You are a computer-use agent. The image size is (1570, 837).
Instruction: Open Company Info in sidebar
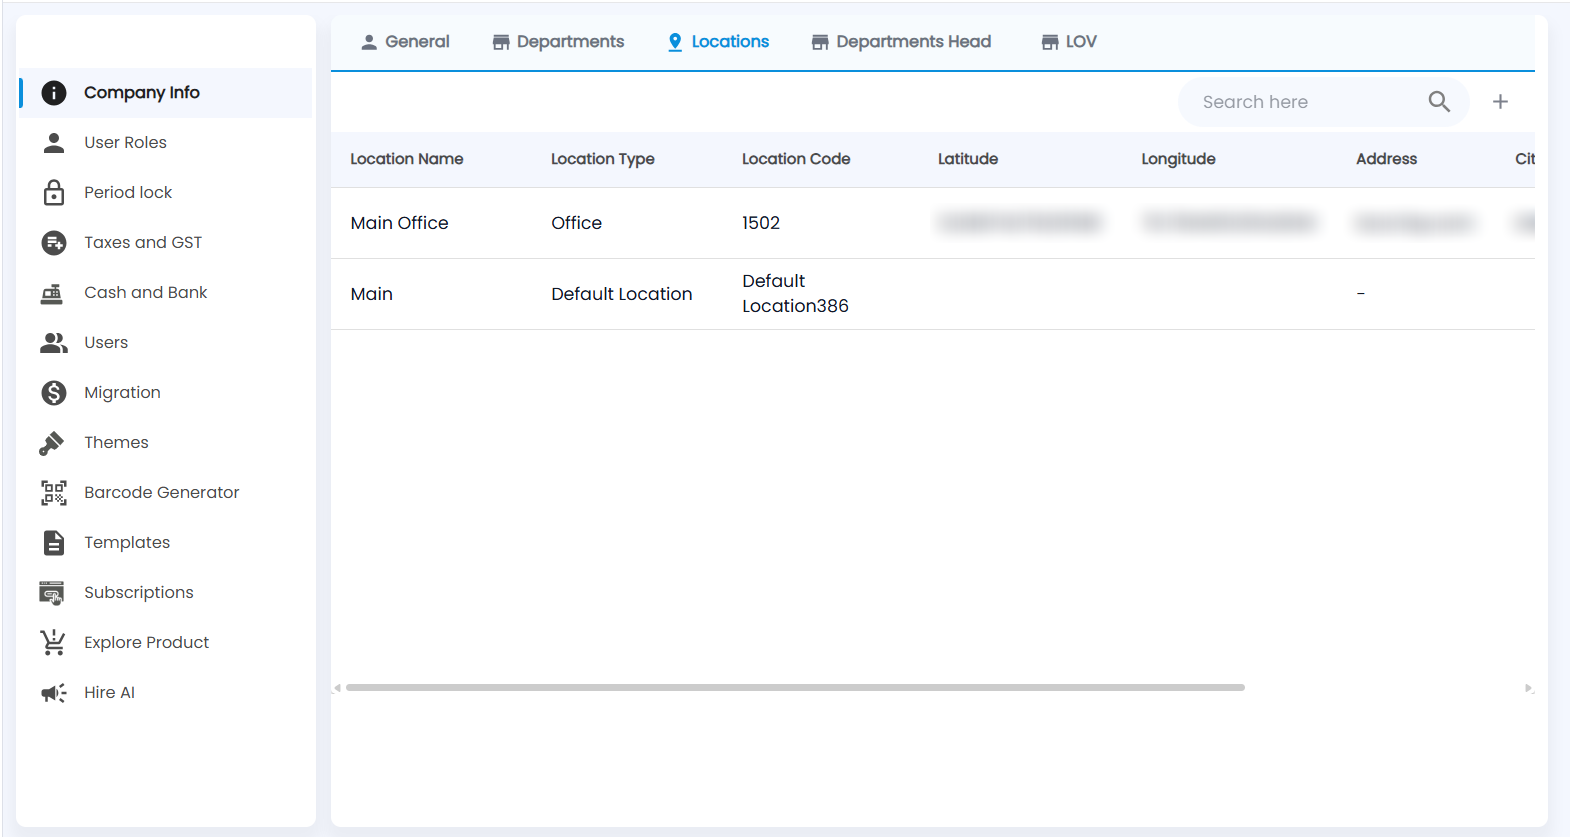pyautogui.click(x=166, y=93)
